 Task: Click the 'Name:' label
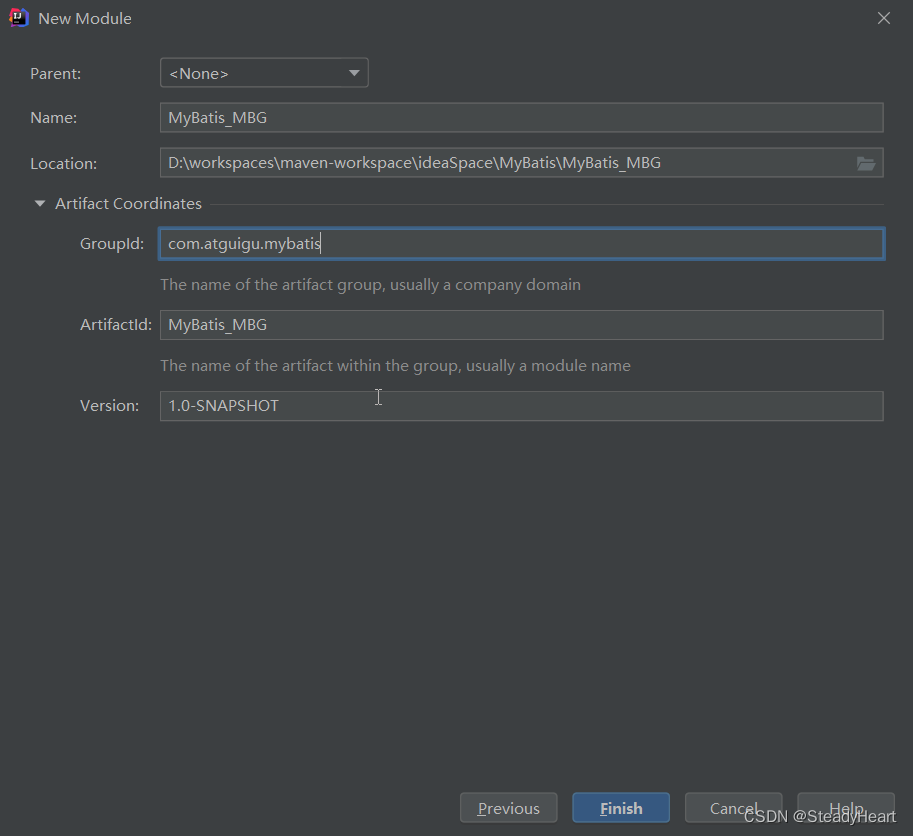click(54, 118)
